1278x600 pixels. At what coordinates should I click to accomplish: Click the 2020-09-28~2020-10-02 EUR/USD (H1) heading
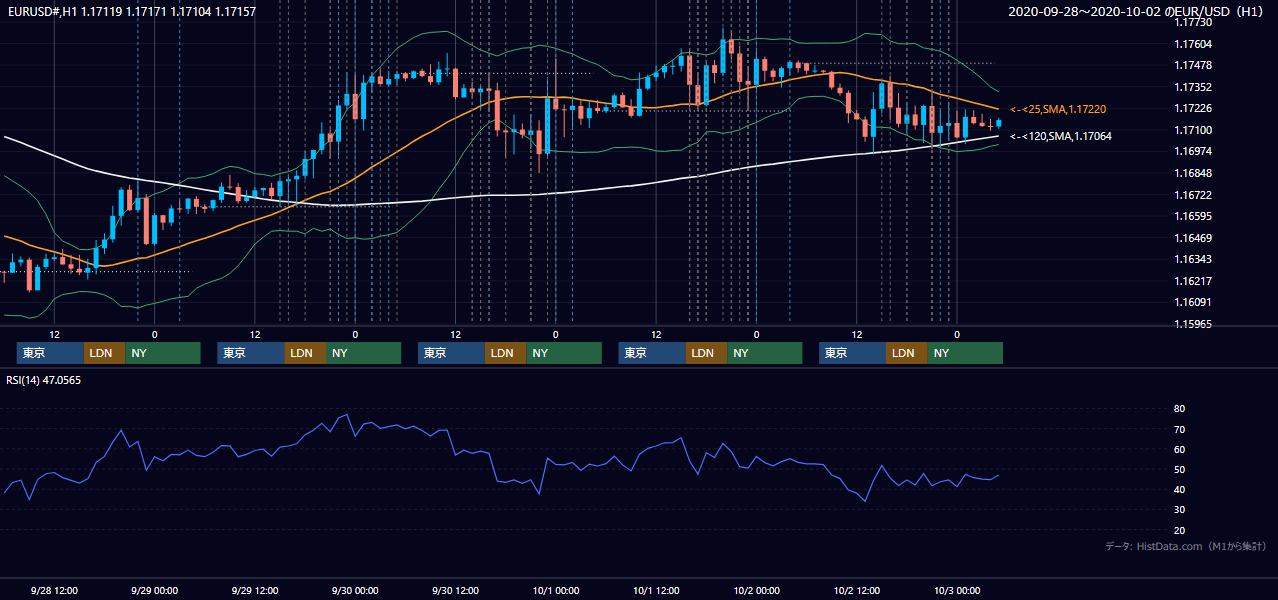(x=1138, y=12)
